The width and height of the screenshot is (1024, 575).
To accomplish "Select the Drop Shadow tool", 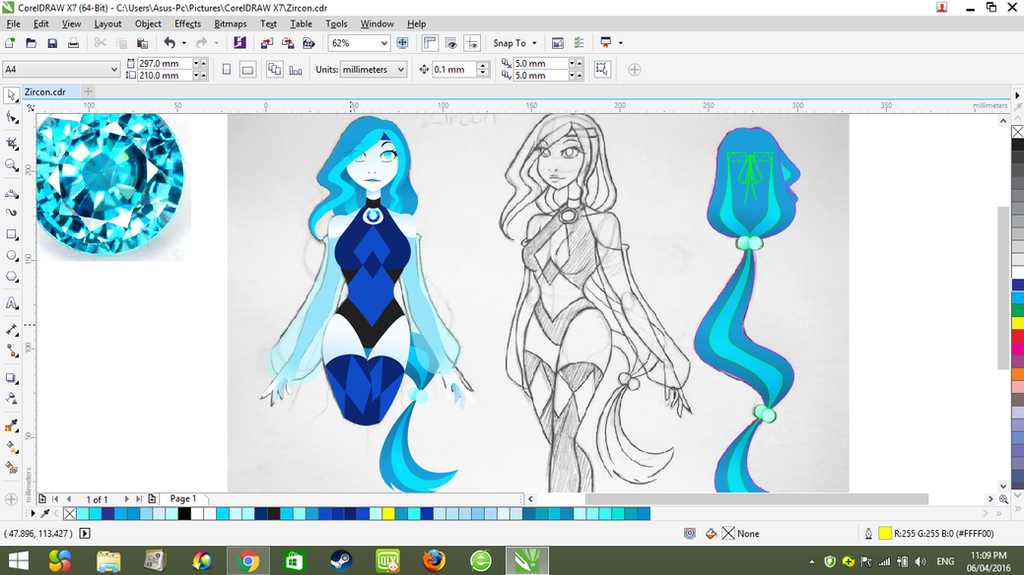I will [11, 378].
